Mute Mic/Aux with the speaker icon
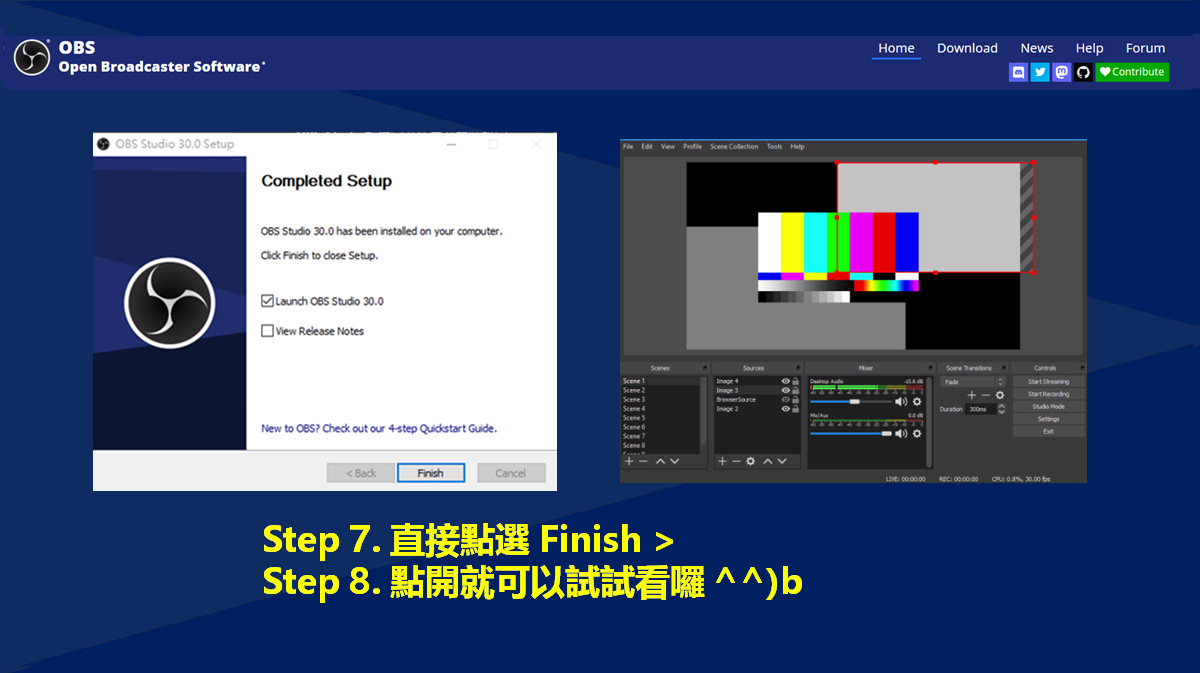 coord(901,433)
